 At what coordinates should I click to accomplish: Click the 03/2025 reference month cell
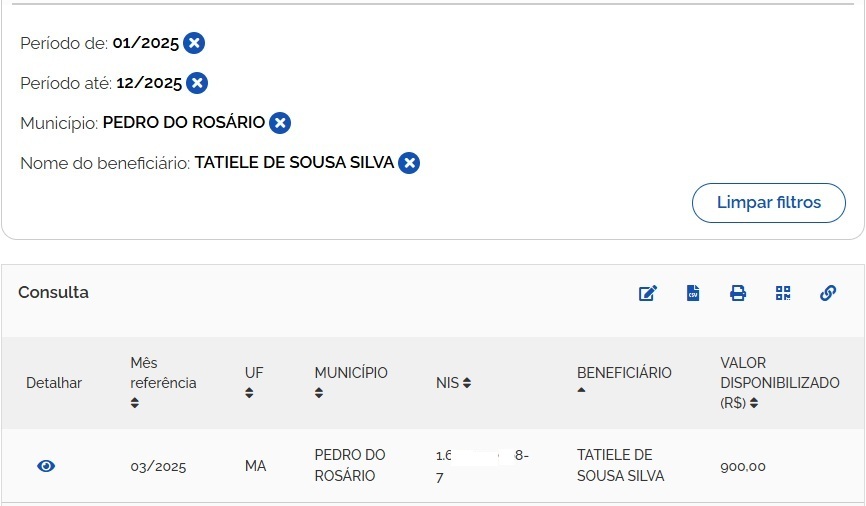158,466
